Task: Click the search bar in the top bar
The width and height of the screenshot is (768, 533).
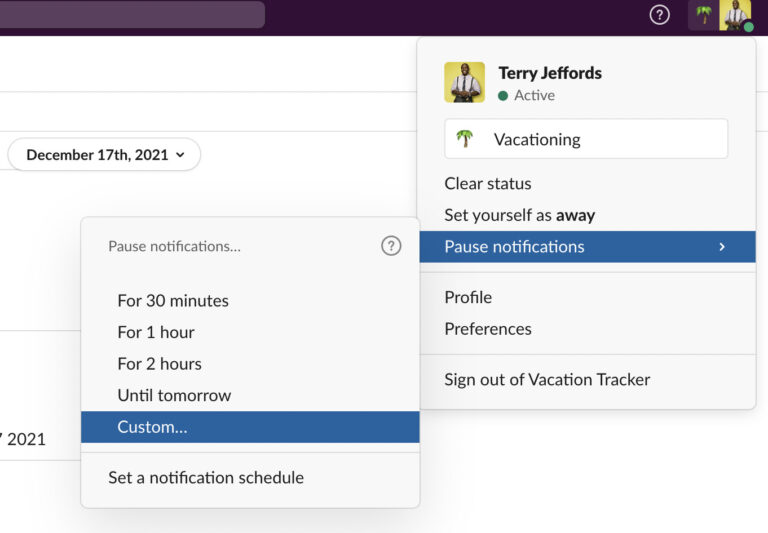Action: [131, 14]
